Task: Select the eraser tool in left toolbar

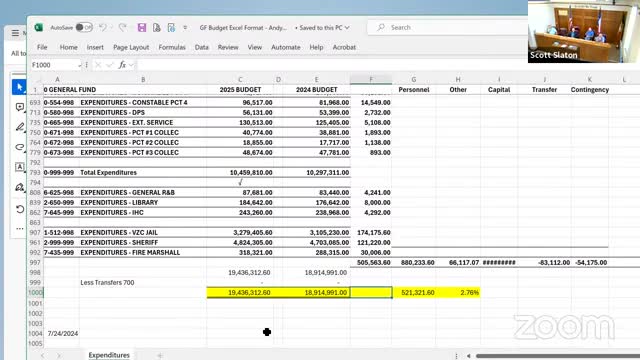Action: (x=19, y=147)
